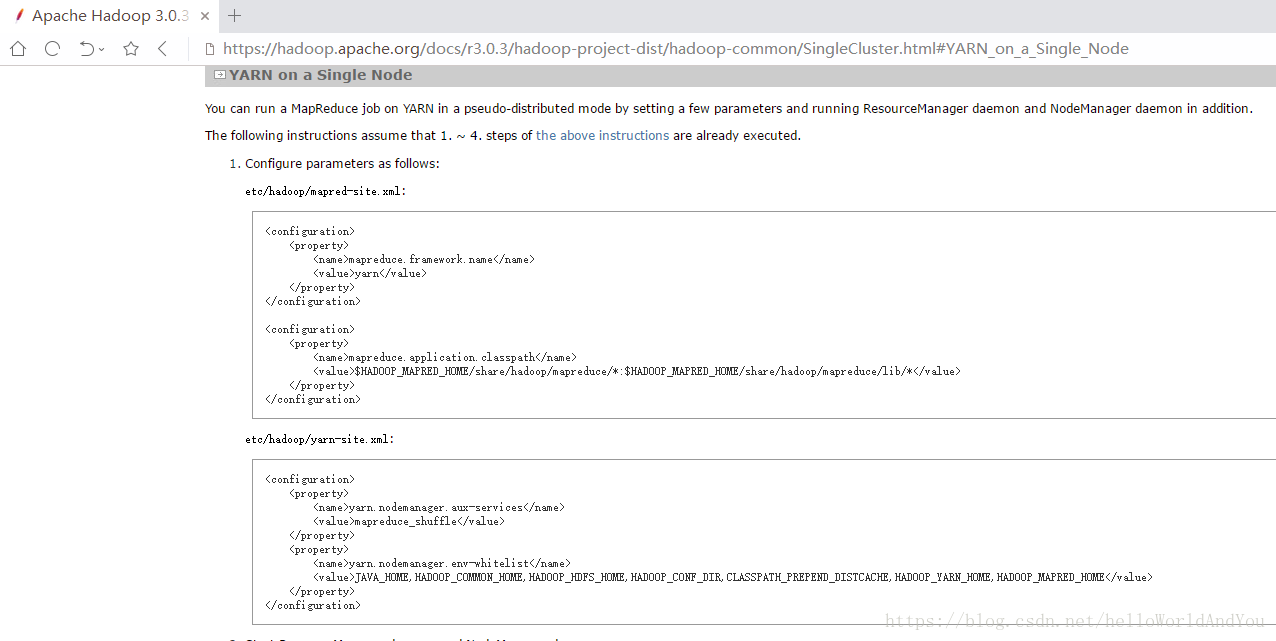Screen dimensions: 1276x641
Task: Click the mapreduce_shuffle value line
Action: point(409,521)
